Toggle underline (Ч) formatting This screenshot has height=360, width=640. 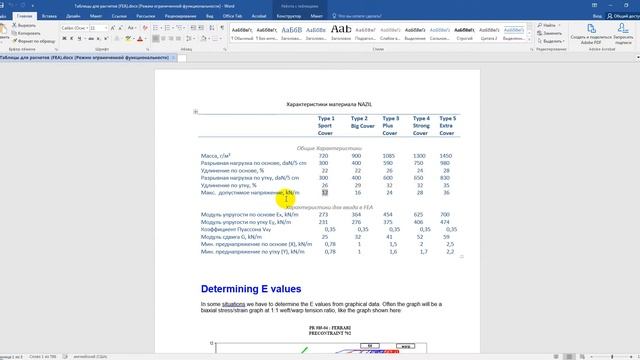click(x=79, y=38)
